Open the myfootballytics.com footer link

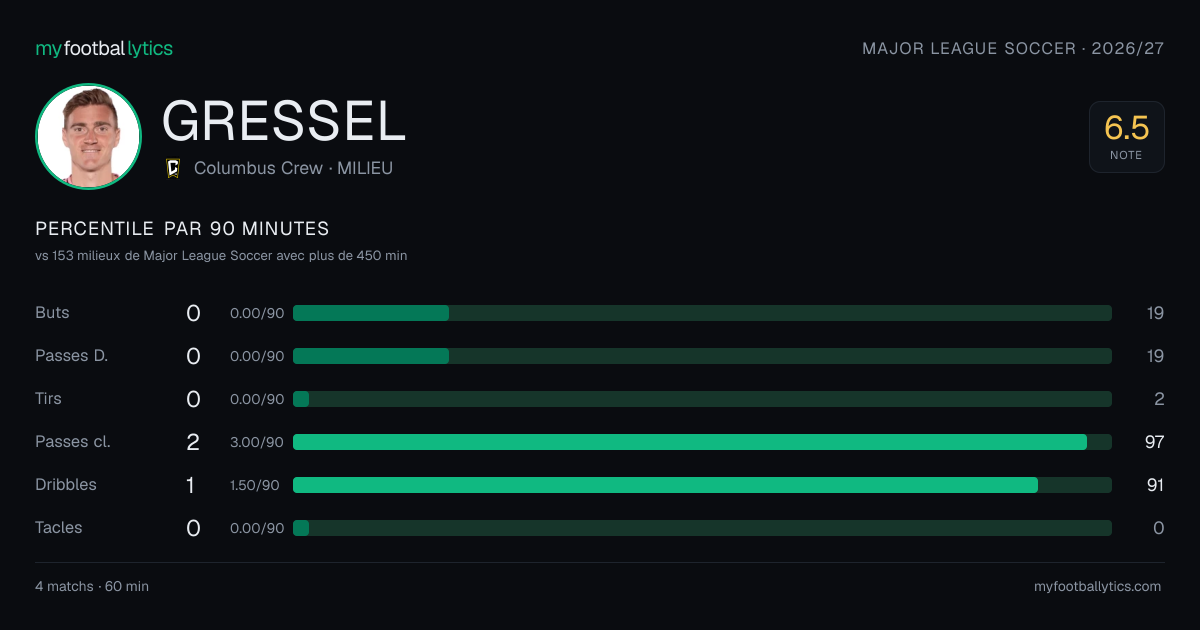click(x=1097, y=586)
